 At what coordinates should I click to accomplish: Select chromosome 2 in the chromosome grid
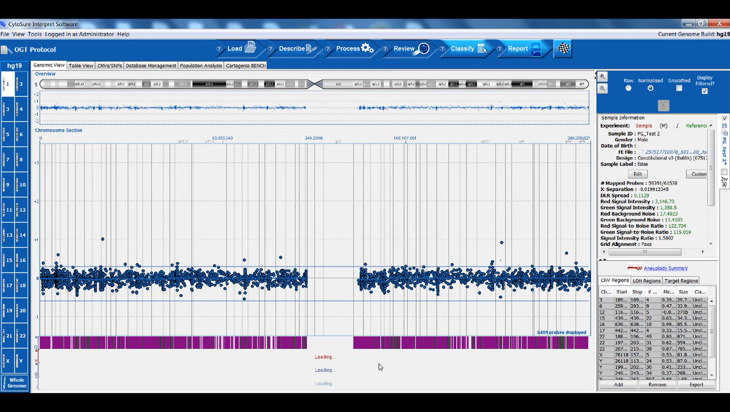(21, 84)
